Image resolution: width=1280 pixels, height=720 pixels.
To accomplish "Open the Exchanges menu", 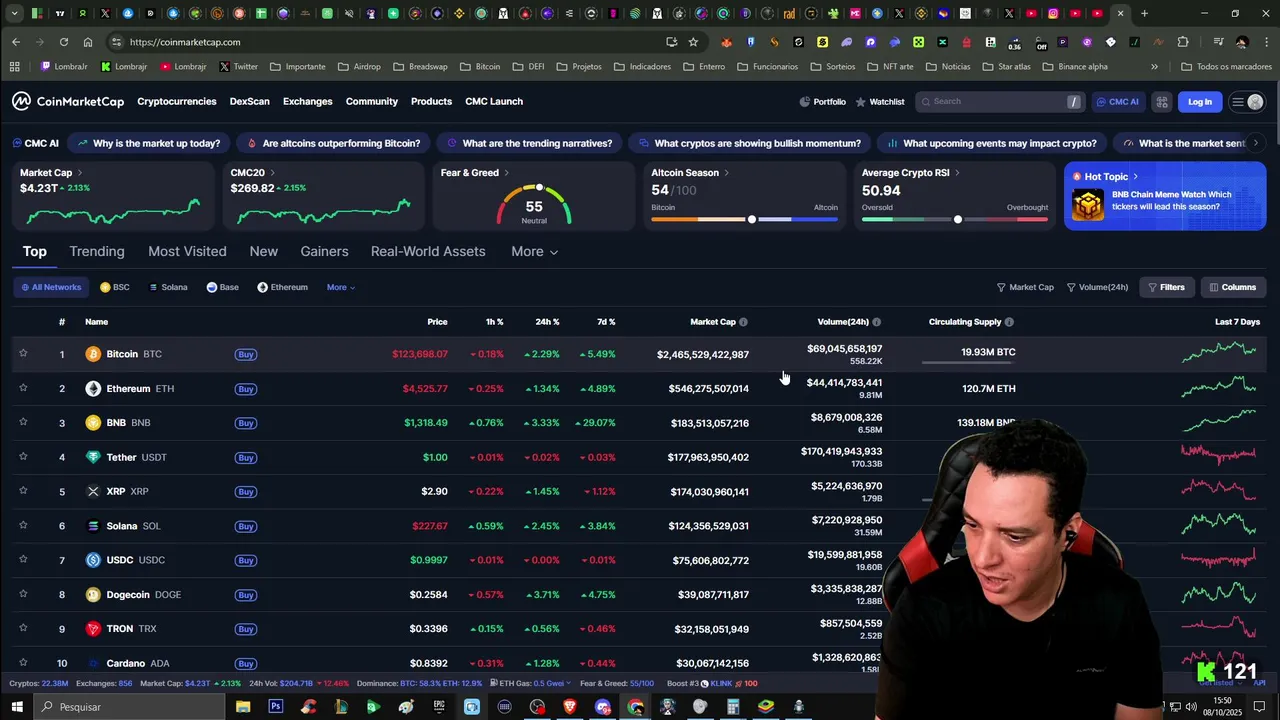I will (307, 102).
